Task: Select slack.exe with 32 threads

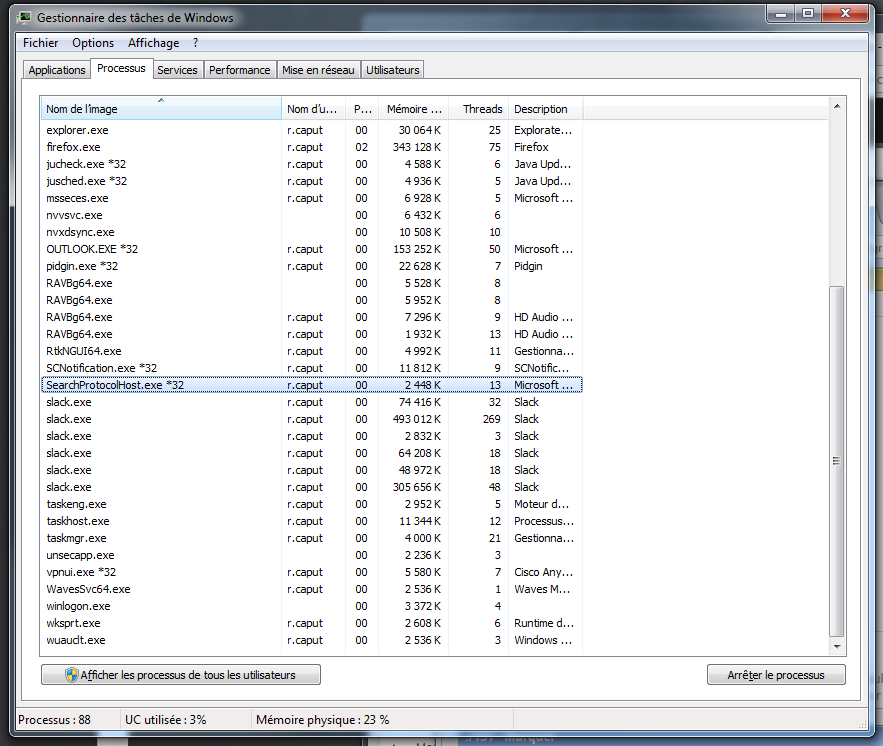Action: 311,402
